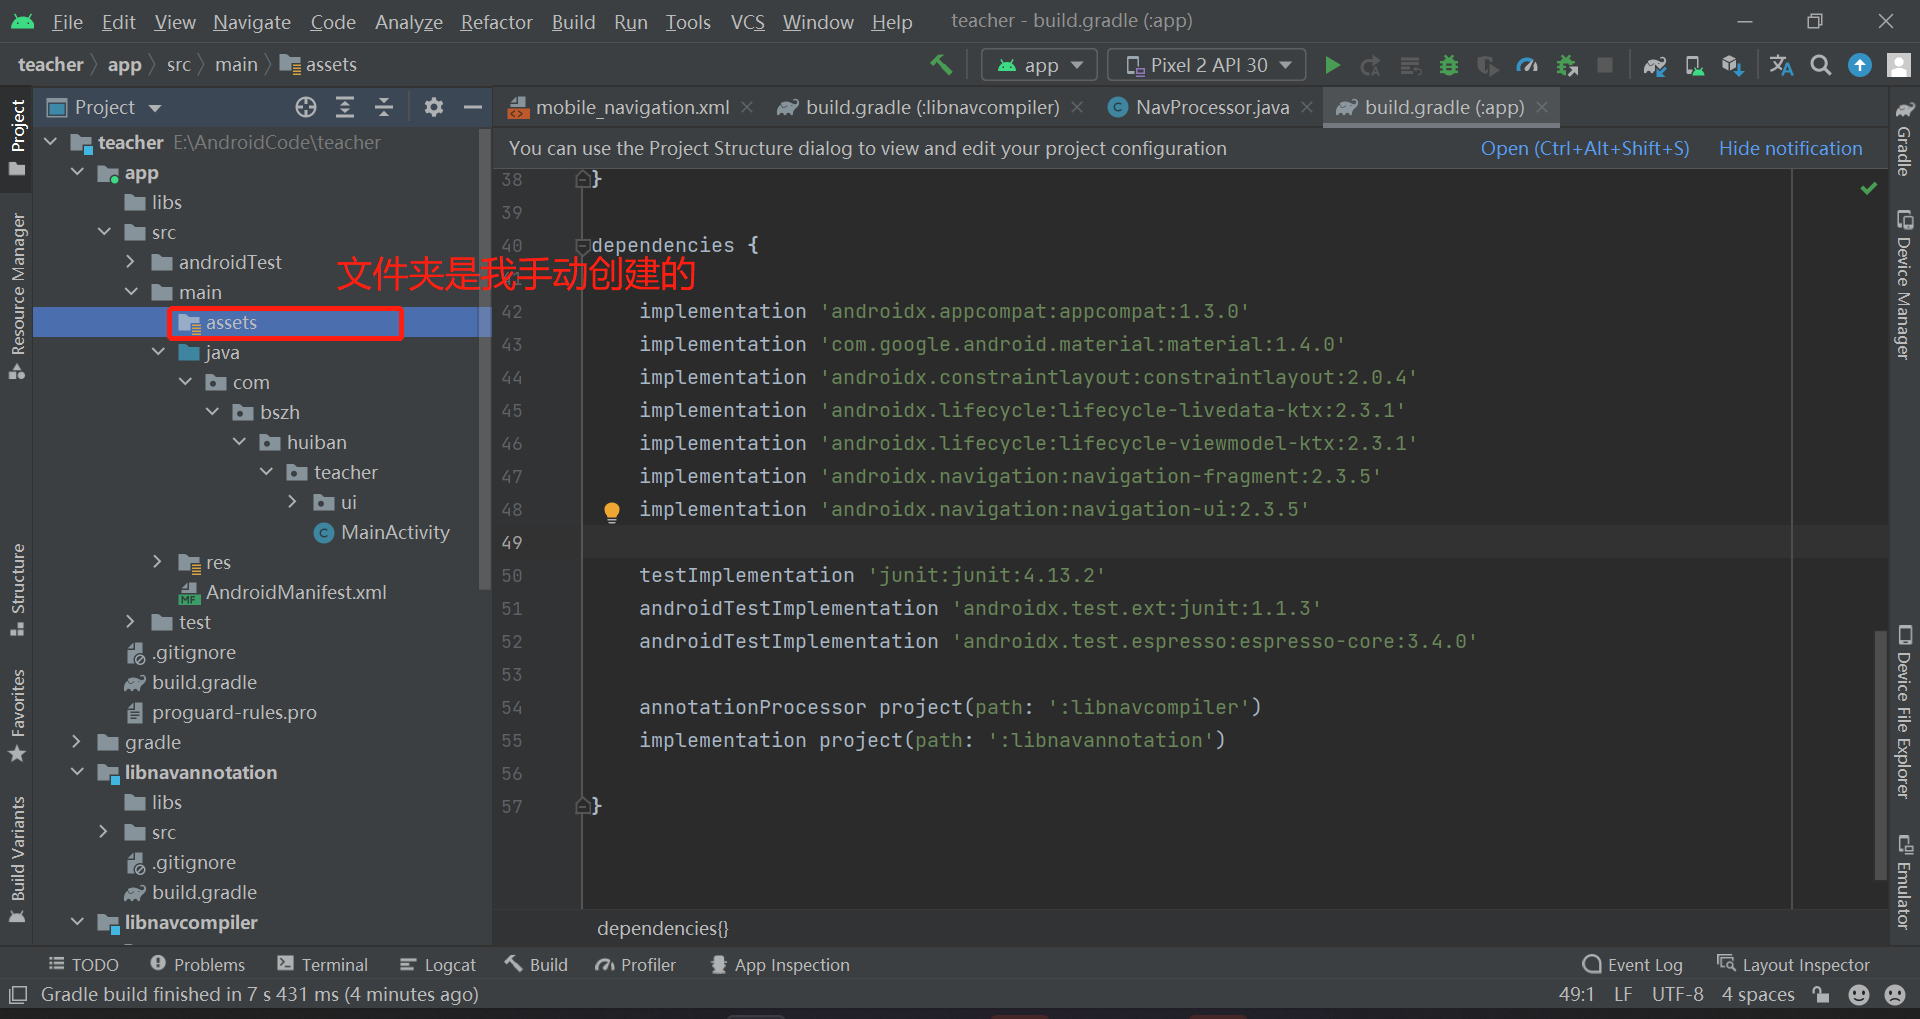Screen dimensions: 1920x1019
Task: Toggle the Build Variants side panel
Action: [x=17, y=859]
